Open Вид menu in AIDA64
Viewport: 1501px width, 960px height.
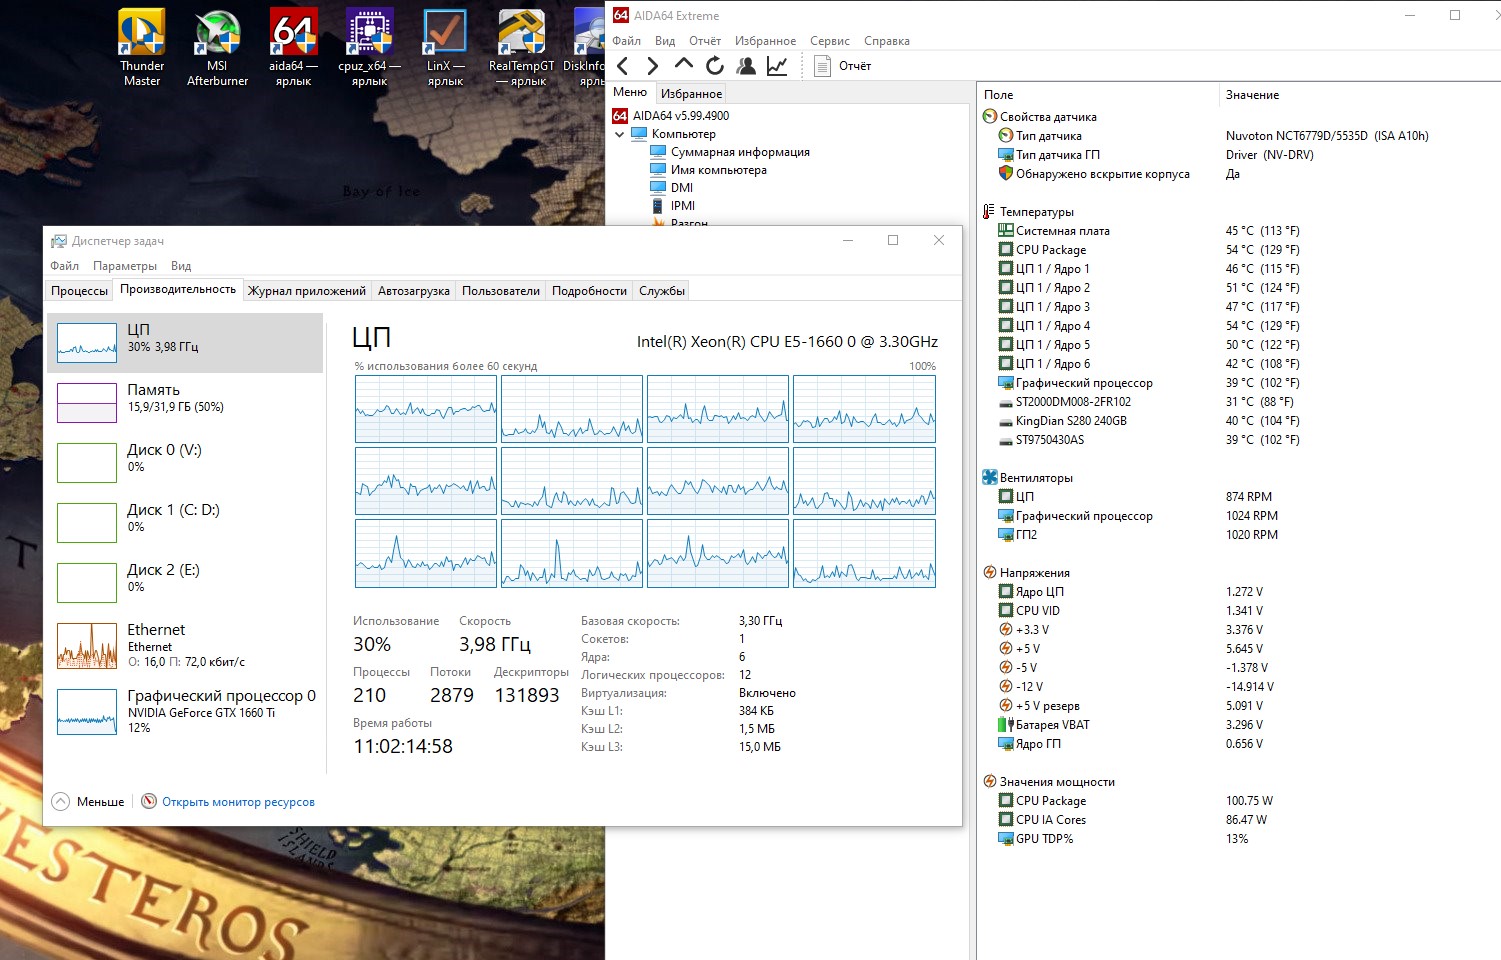click(665, 41)
